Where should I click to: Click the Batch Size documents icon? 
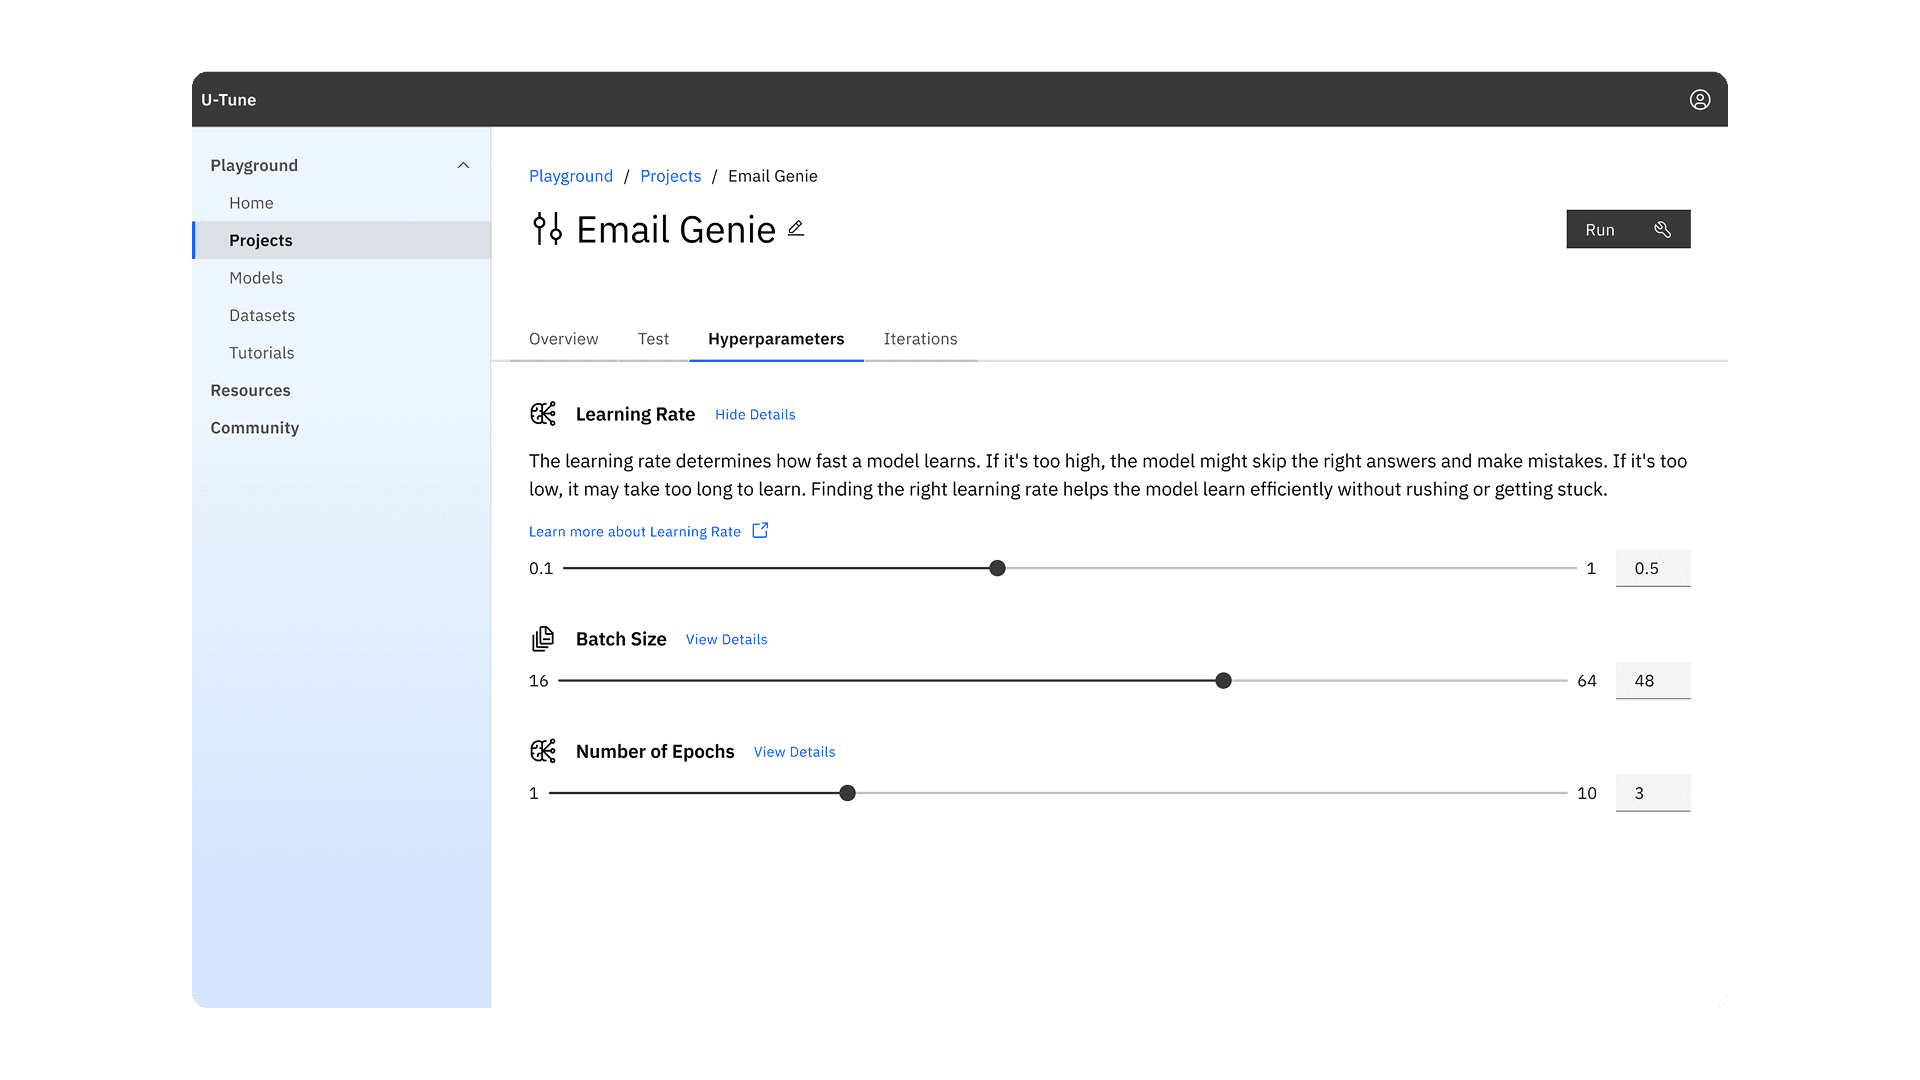[x=543, y=639]
